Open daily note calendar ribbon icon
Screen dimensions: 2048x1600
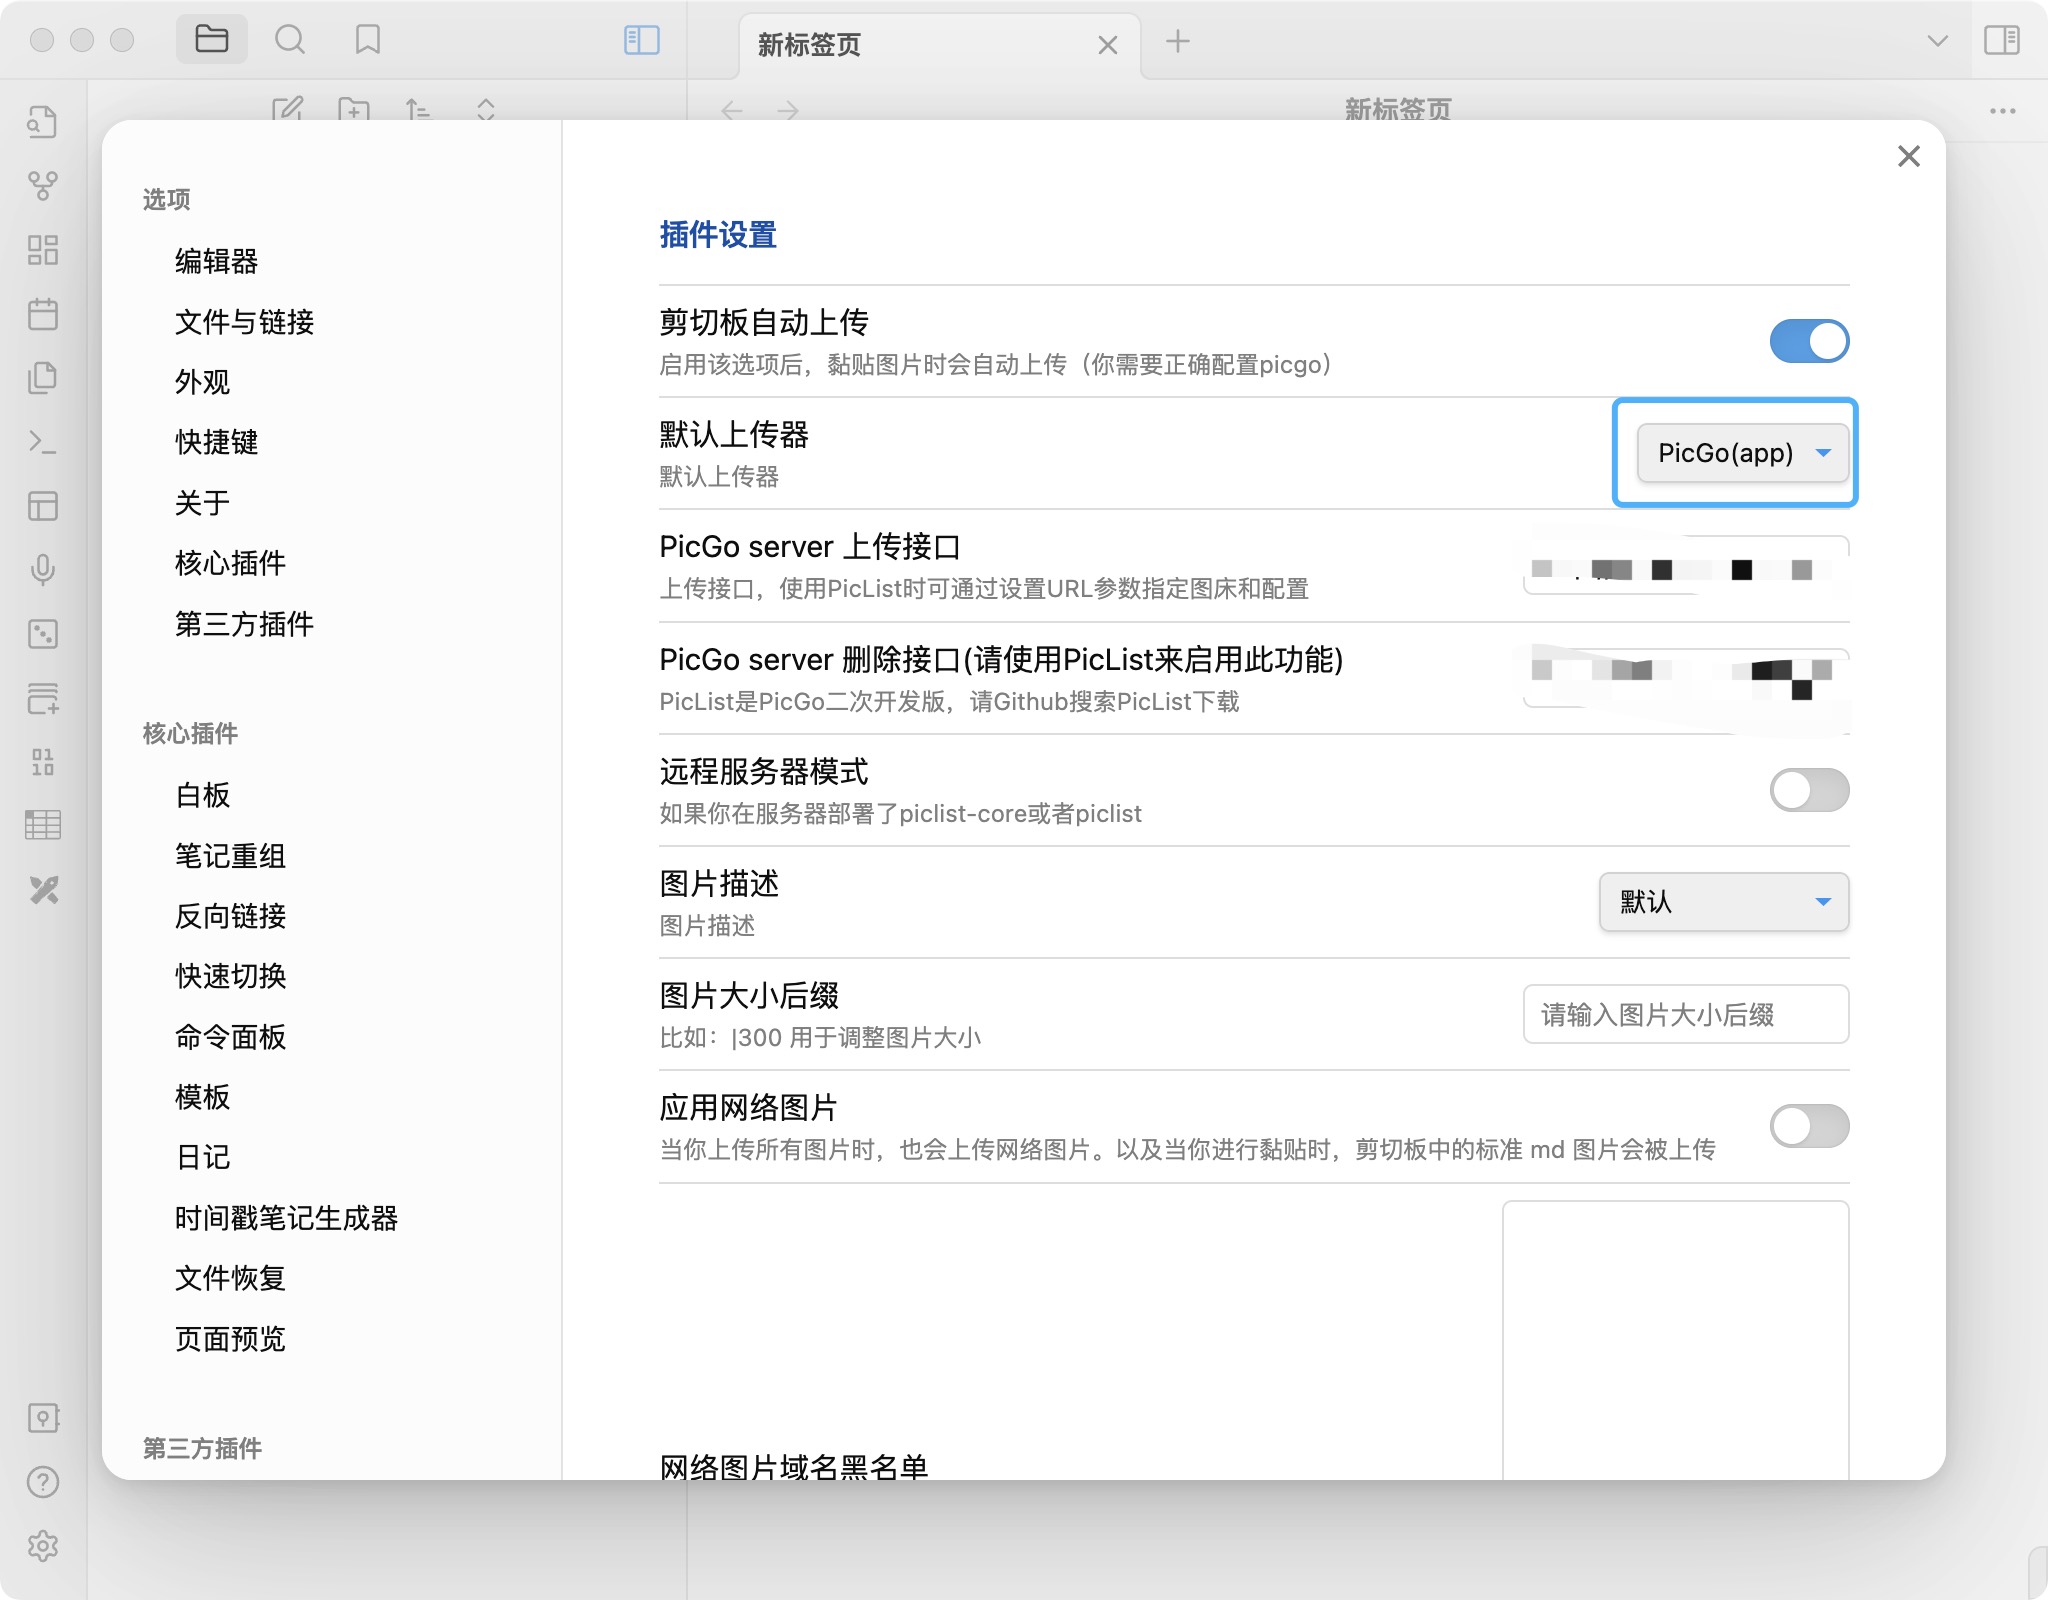pos(42,314)
